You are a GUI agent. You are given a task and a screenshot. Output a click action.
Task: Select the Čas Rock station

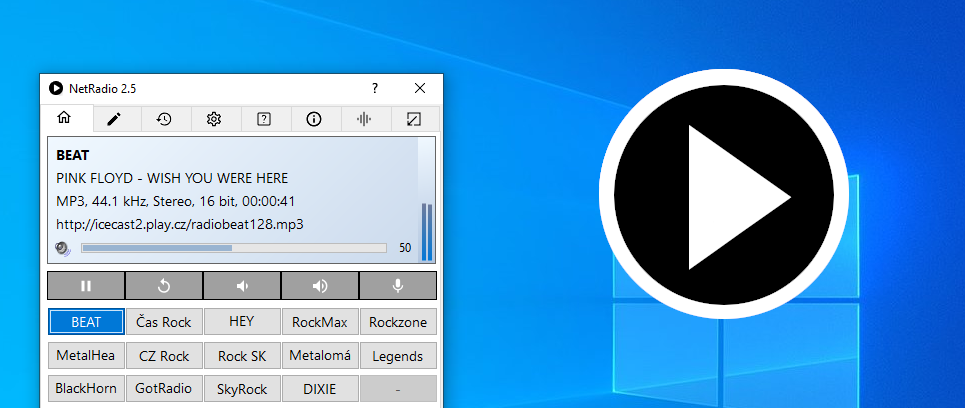tap(164, 322)
